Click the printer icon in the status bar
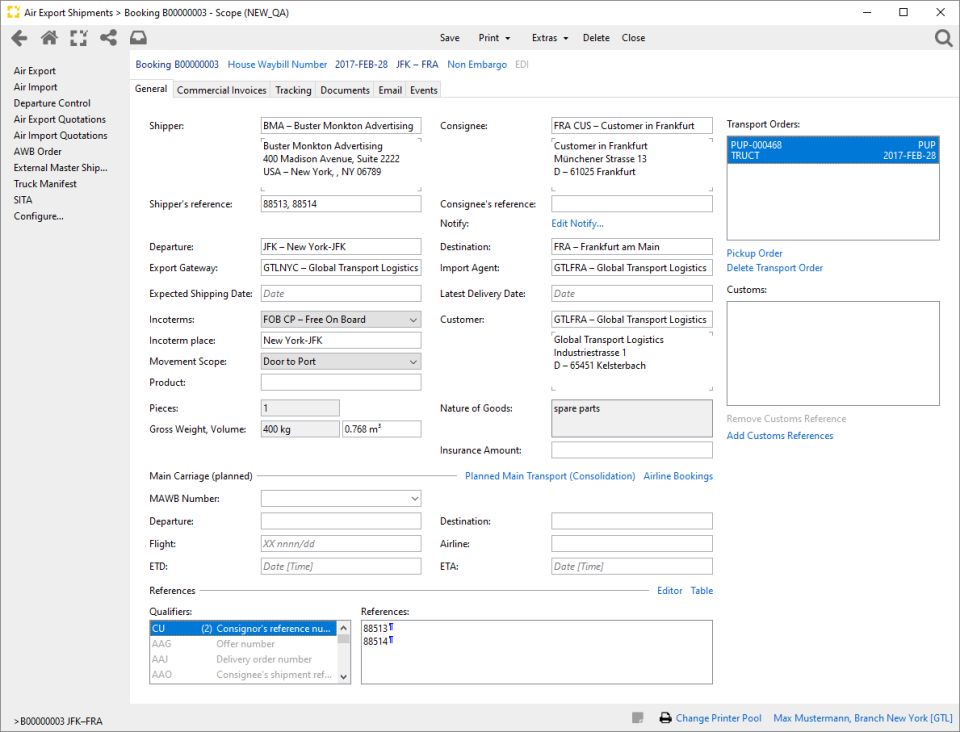The width and height of the screenshot is (960, 732). [x=665, y=718]
